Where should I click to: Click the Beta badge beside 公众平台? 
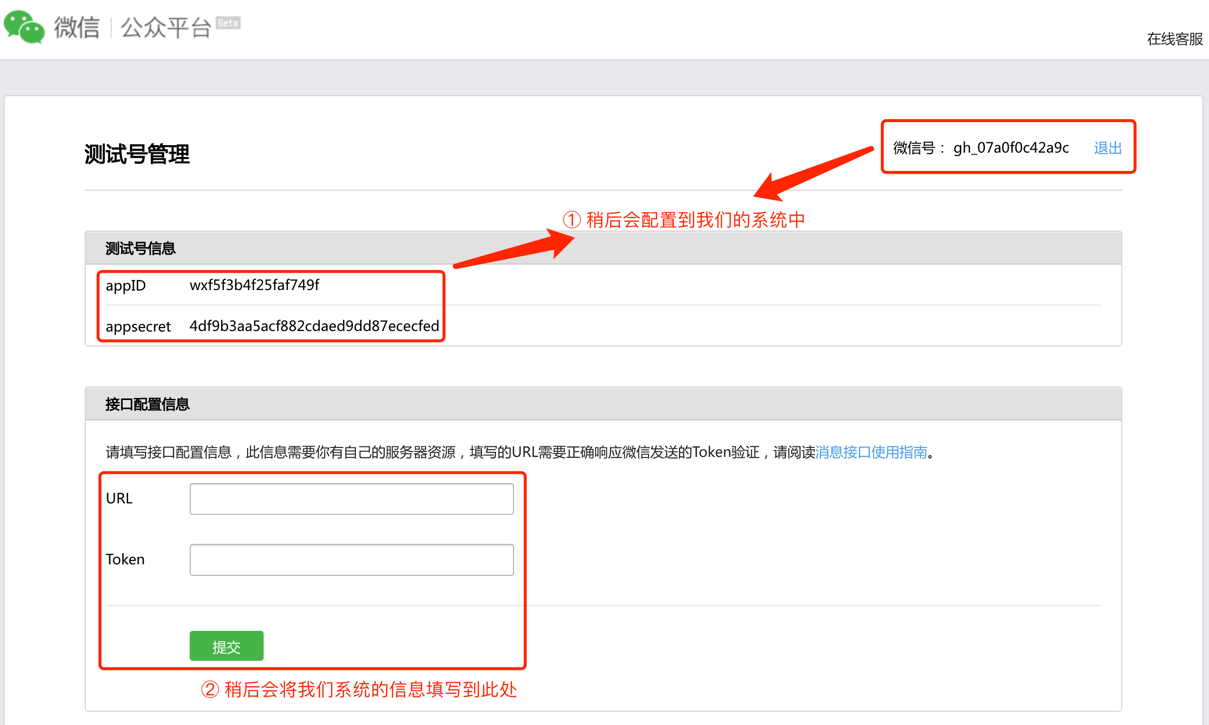pyautogui.click(x=228, y=22)
